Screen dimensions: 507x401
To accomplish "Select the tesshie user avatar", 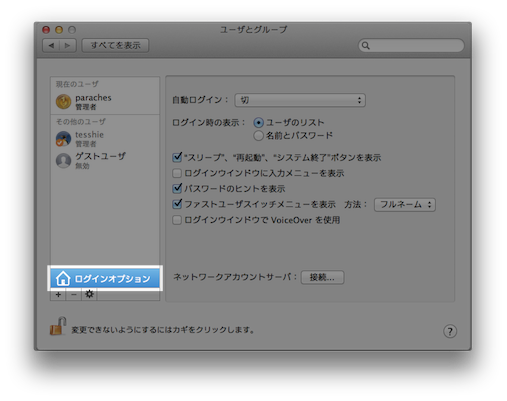I will (63, 139).
